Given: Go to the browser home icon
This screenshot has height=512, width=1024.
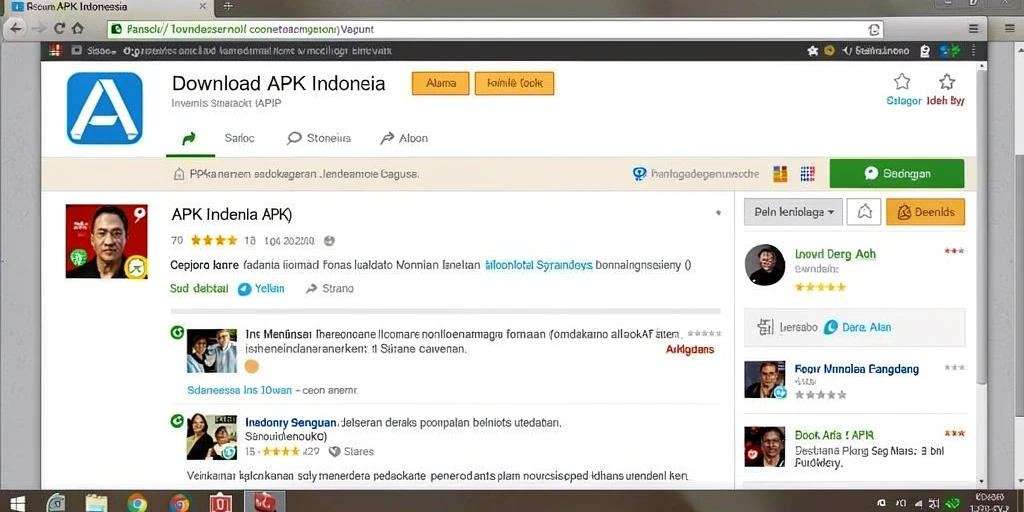Looking at the screenshot, I should tap(78, 29).
